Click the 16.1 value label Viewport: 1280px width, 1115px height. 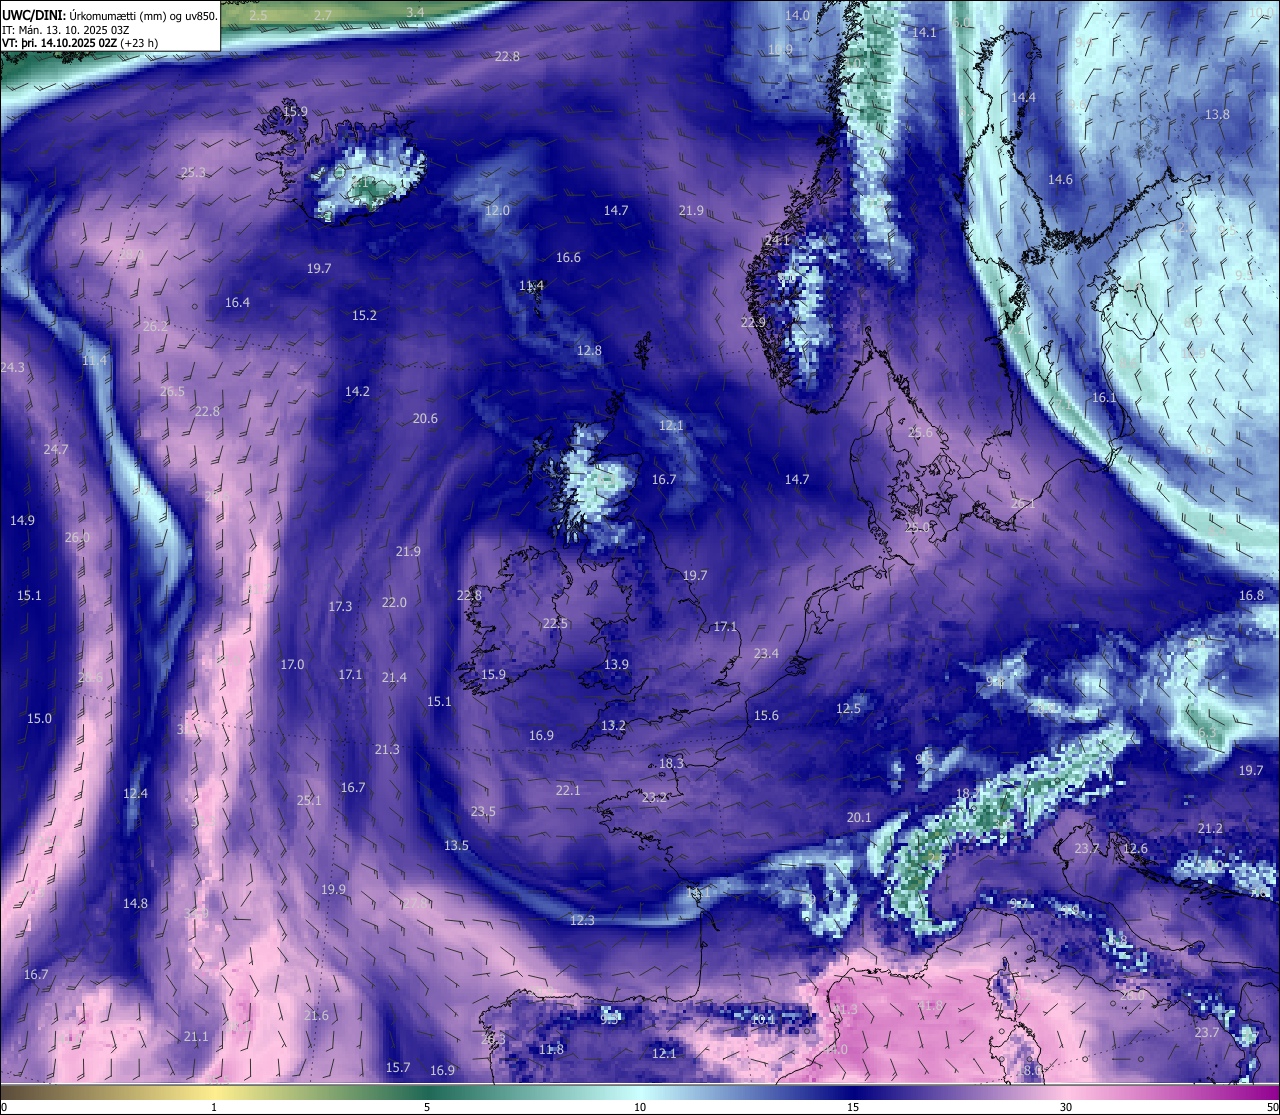pos(1104,397)
